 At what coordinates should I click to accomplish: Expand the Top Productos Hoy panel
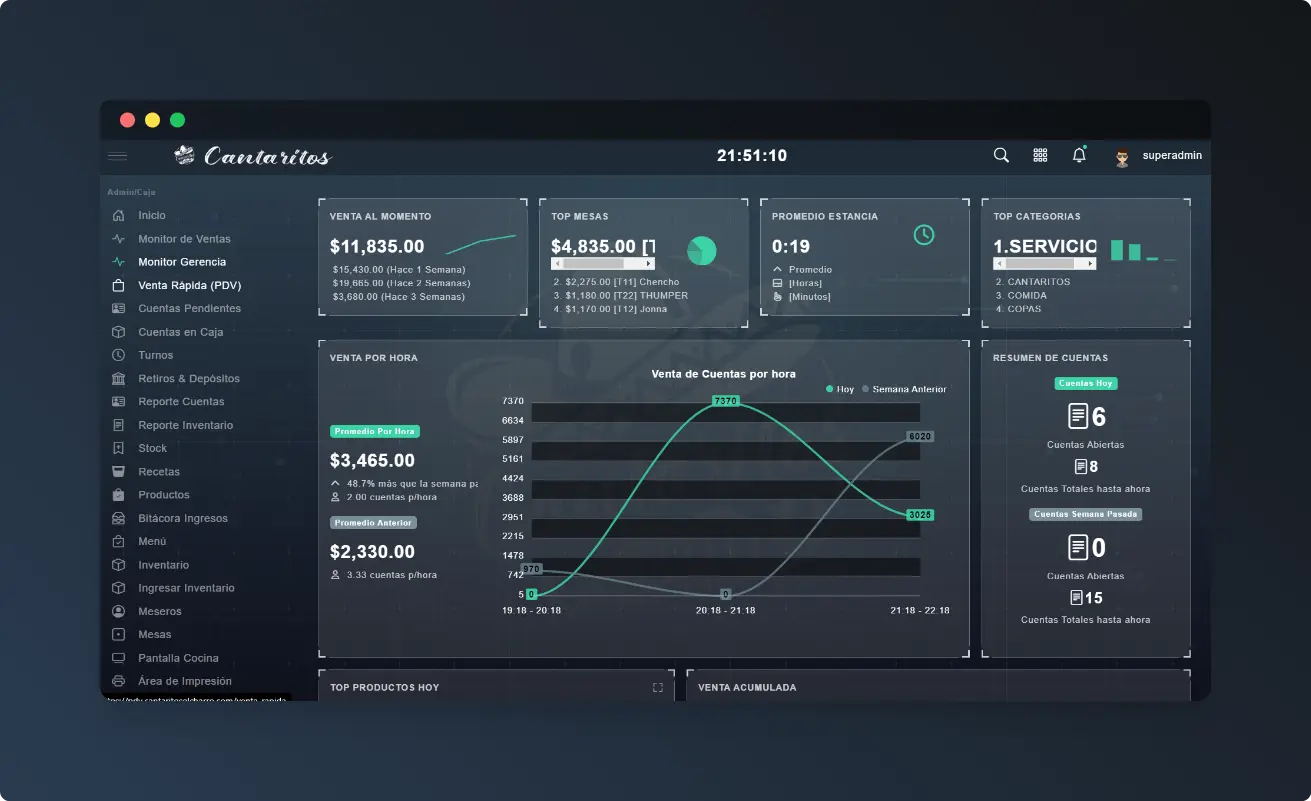click(x=658, y=688)
